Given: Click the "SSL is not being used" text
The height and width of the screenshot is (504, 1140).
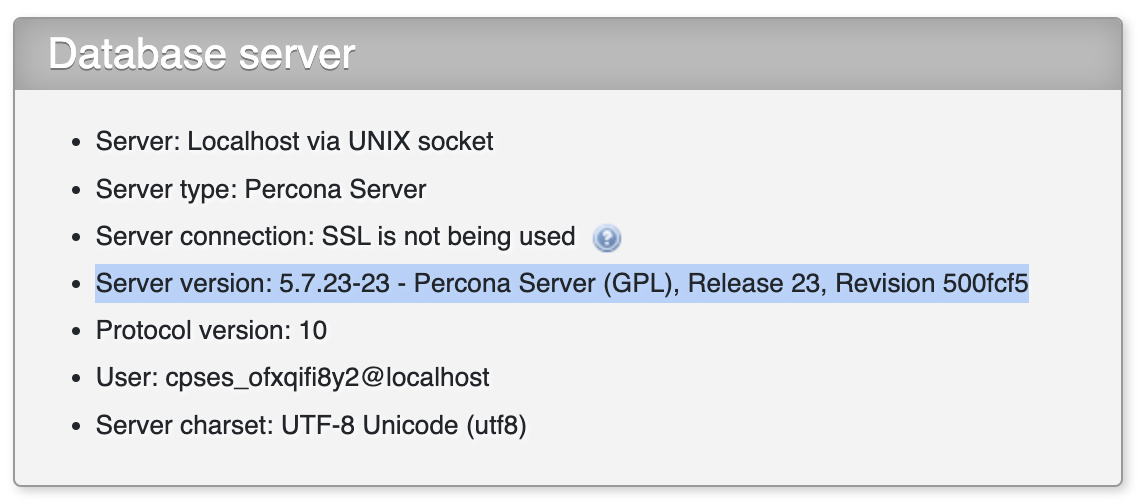Looking at the screenshot, I should (448, 237).
